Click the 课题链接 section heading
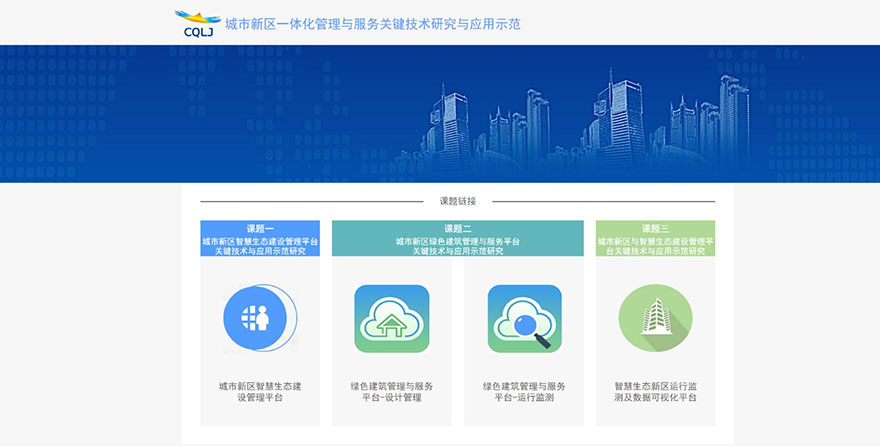This screenshot has width=880, height=446. (458, 201)
